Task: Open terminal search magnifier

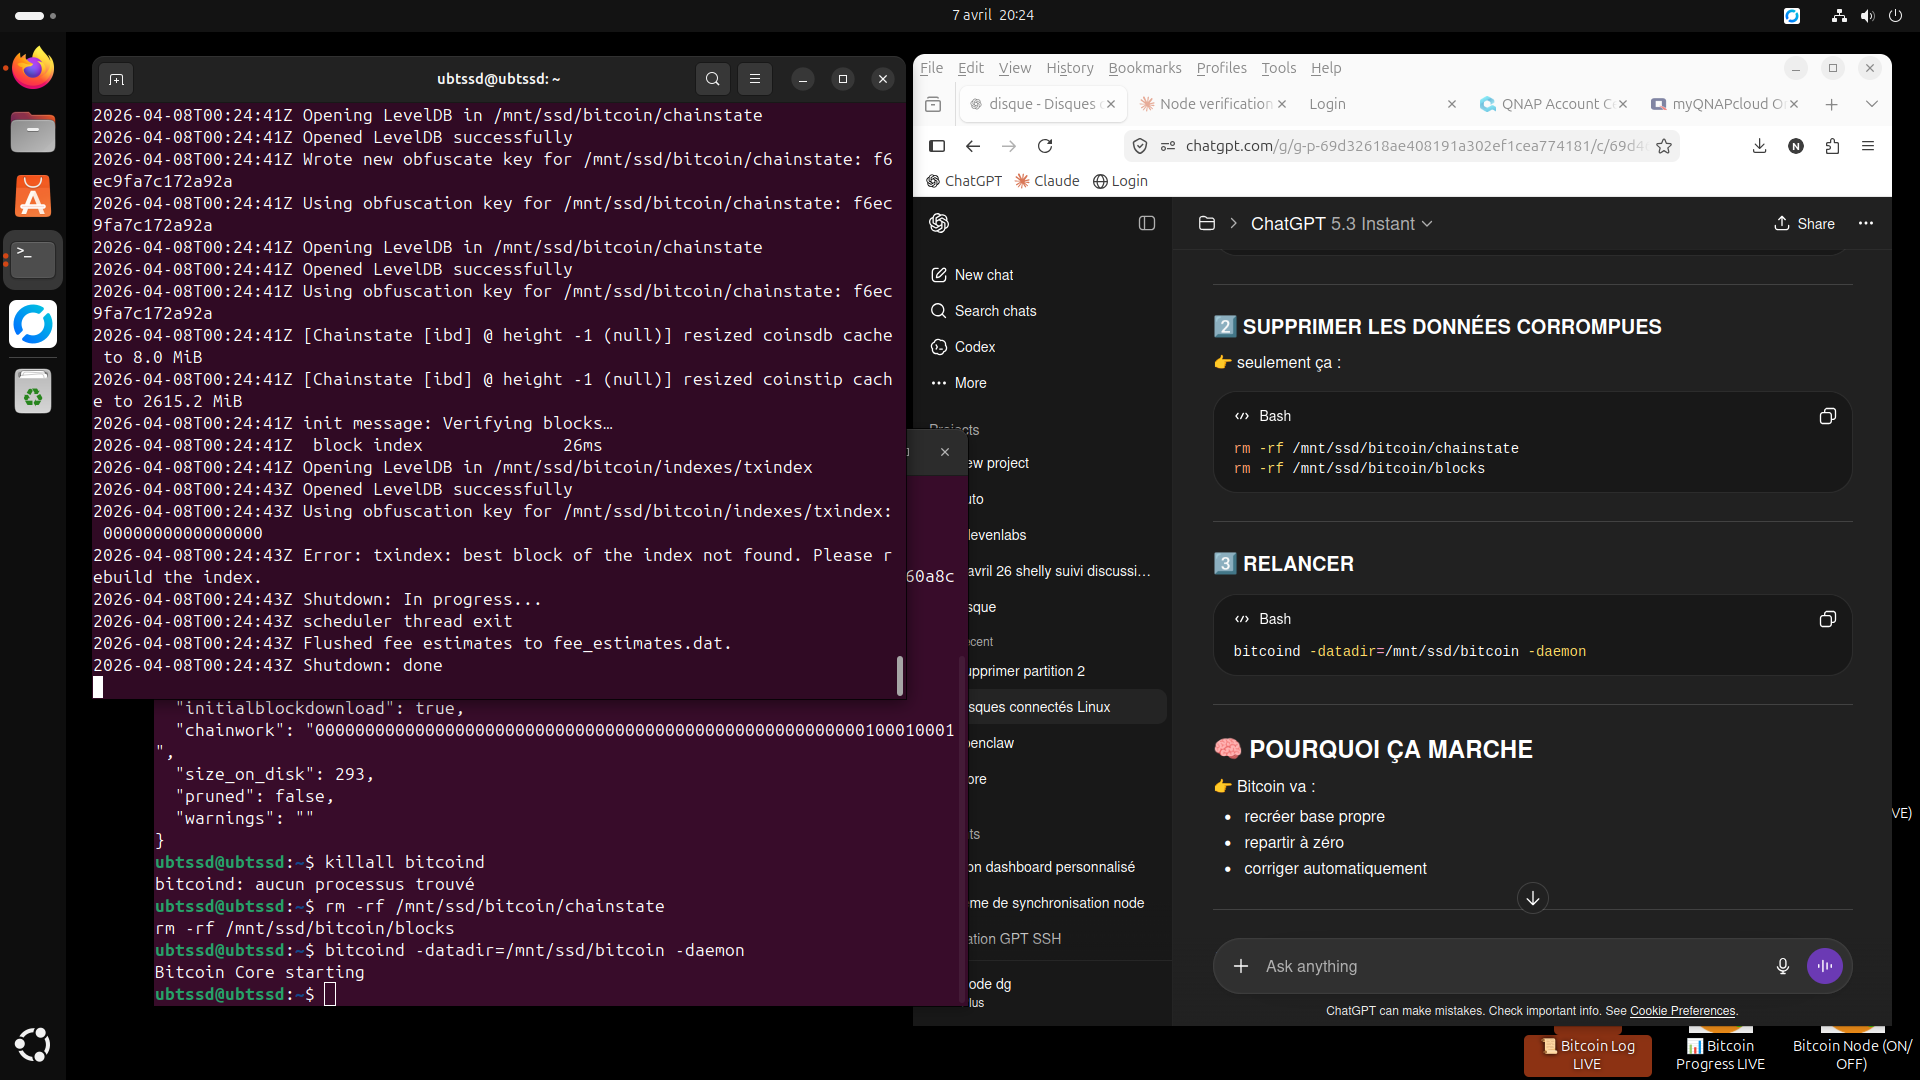Action: (712, 79)
